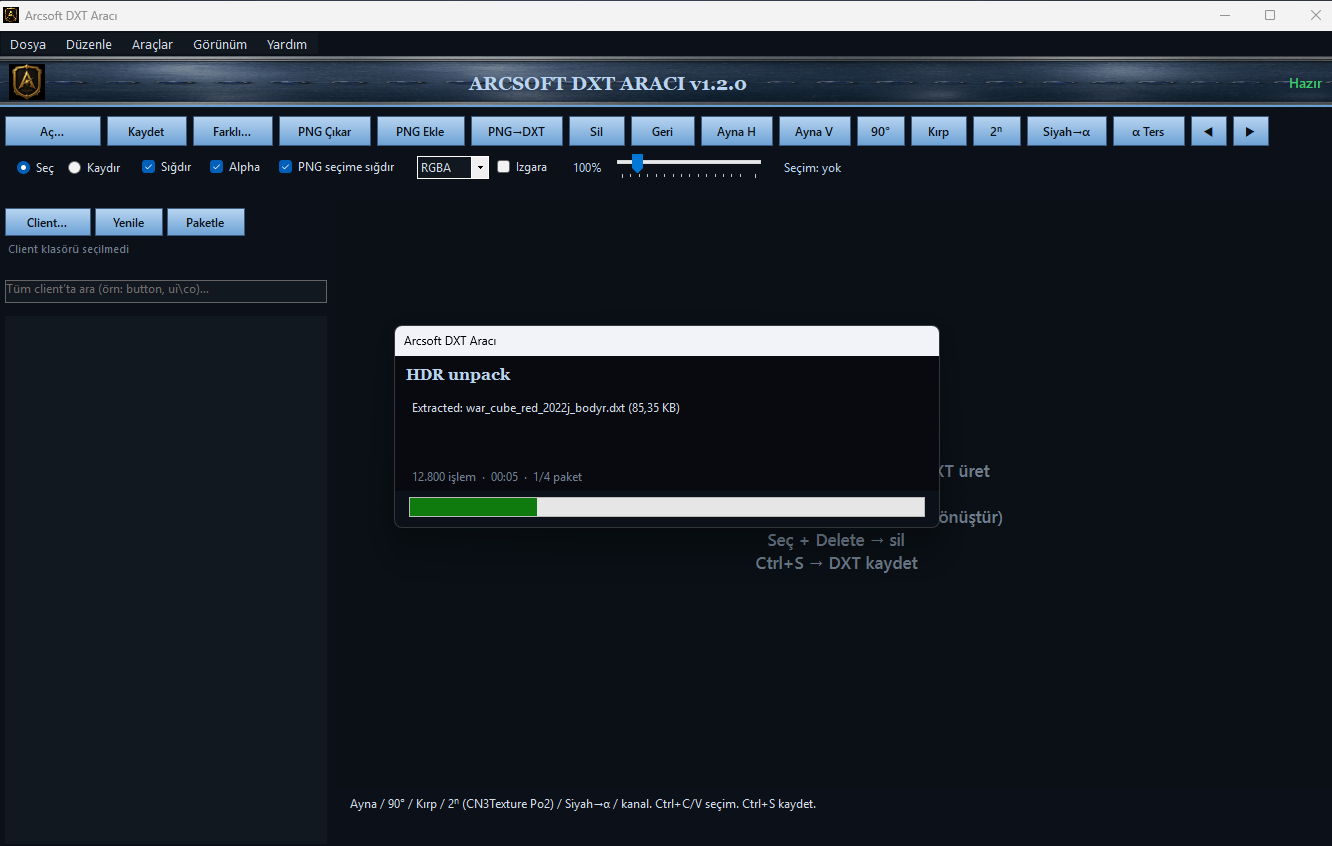The height and width of the screenshot is (846, 1332).
Task: Click the α Ters invert button
Action: 1148,131
